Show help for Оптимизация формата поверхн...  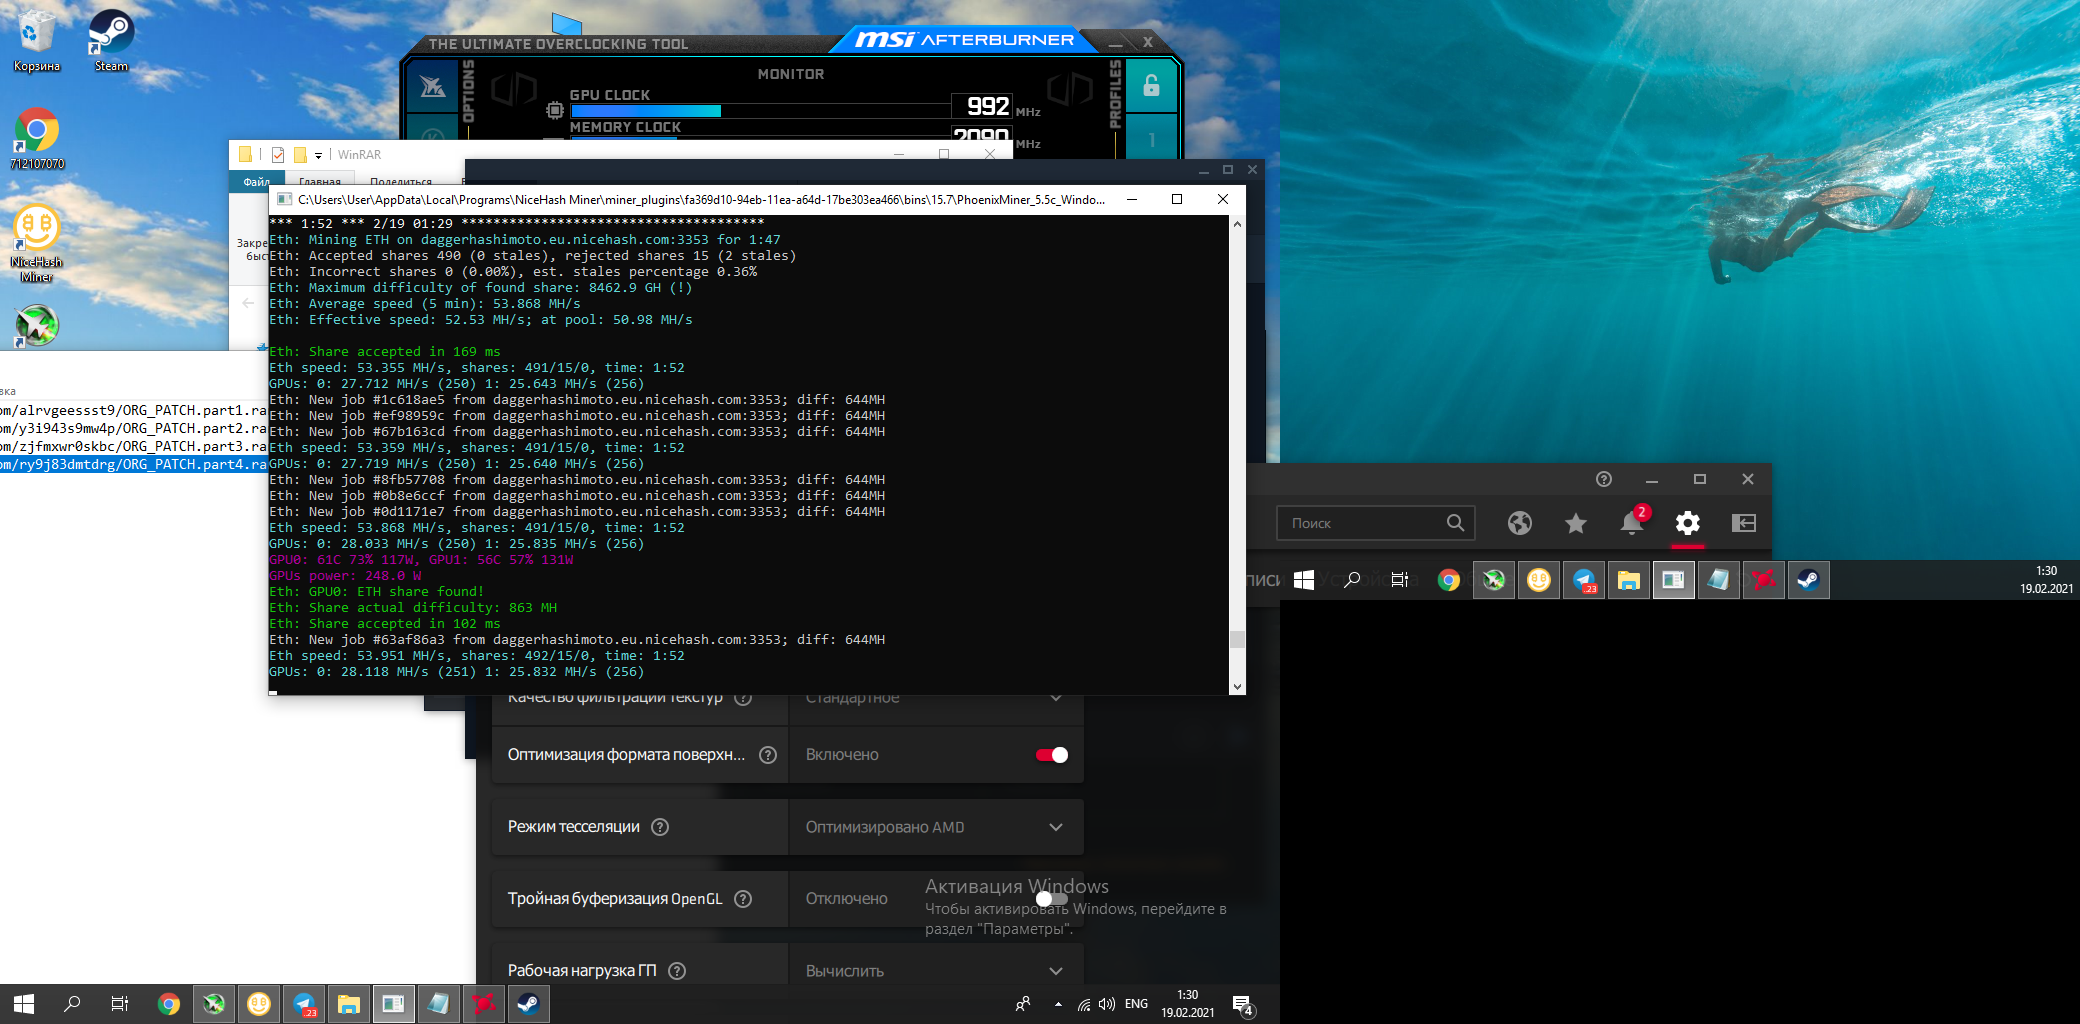[x=768, y=755]
